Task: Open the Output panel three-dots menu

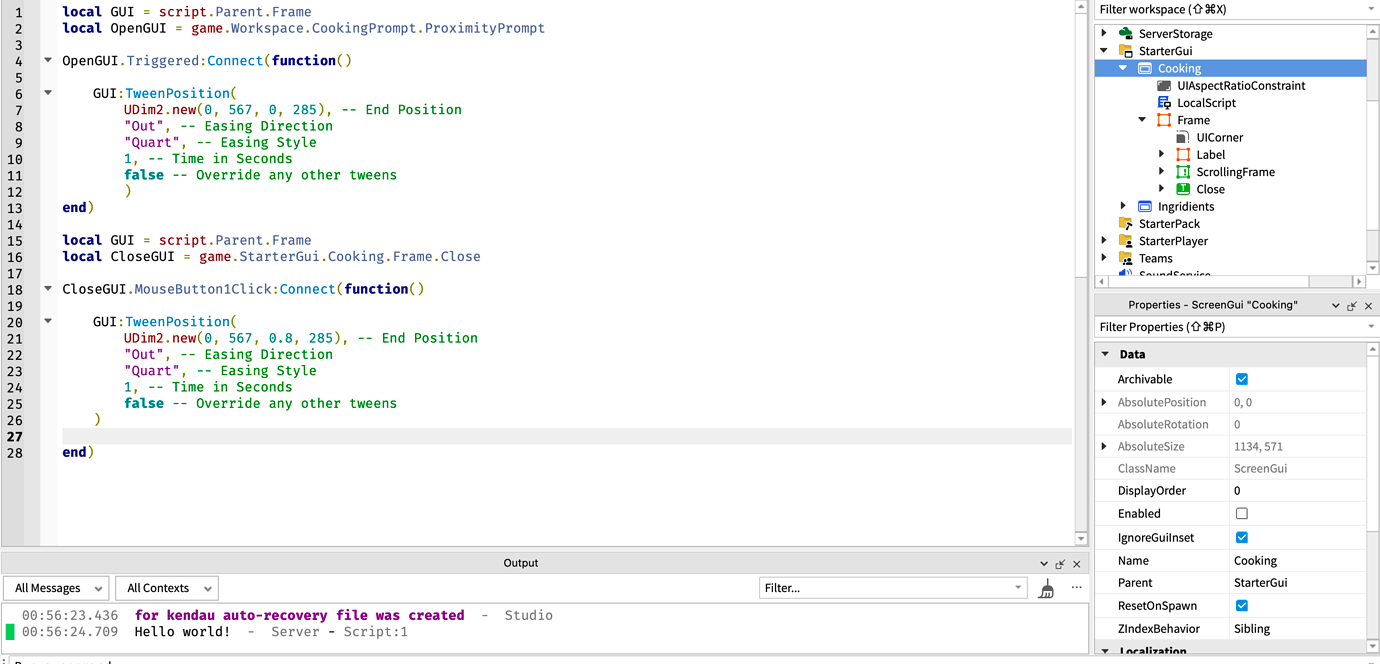Action: coord(1077,588)
